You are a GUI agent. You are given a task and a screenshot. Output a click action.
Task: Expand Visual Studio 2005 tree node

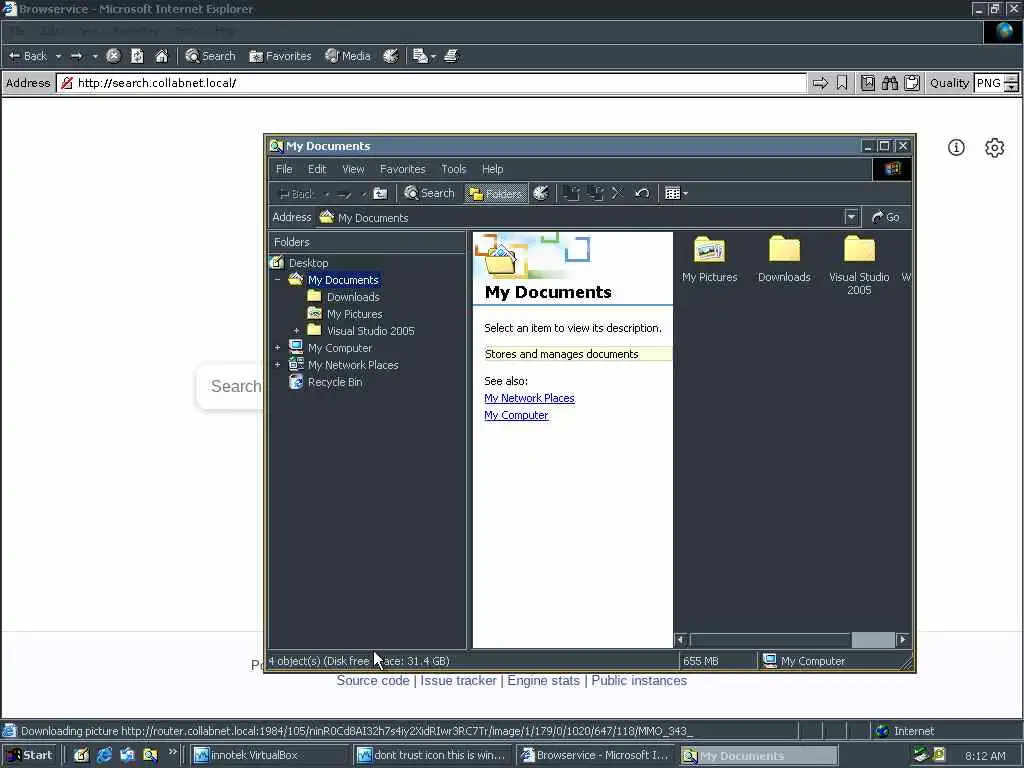(x=296, y=331)
